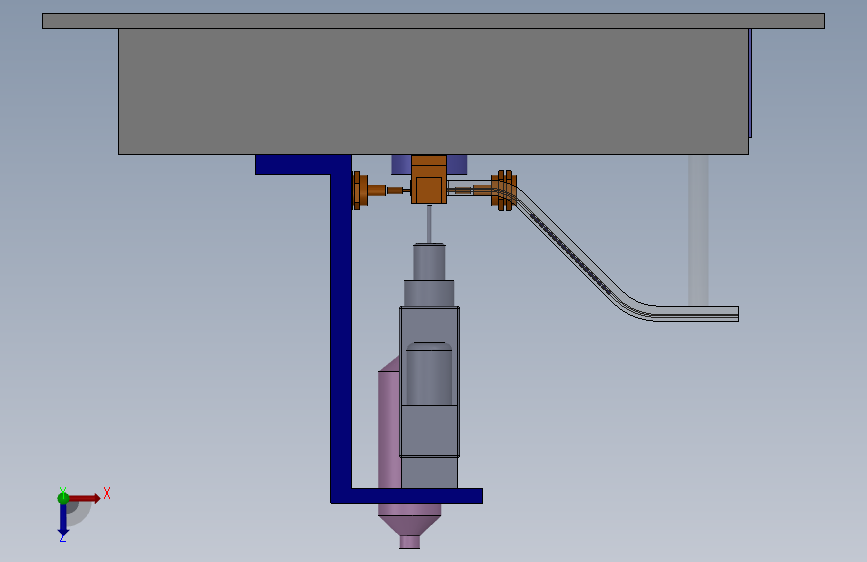The width and height of the screenshot is (867, 562).
Task: Select the translucent vertical post on right
Action: point(698,230)
